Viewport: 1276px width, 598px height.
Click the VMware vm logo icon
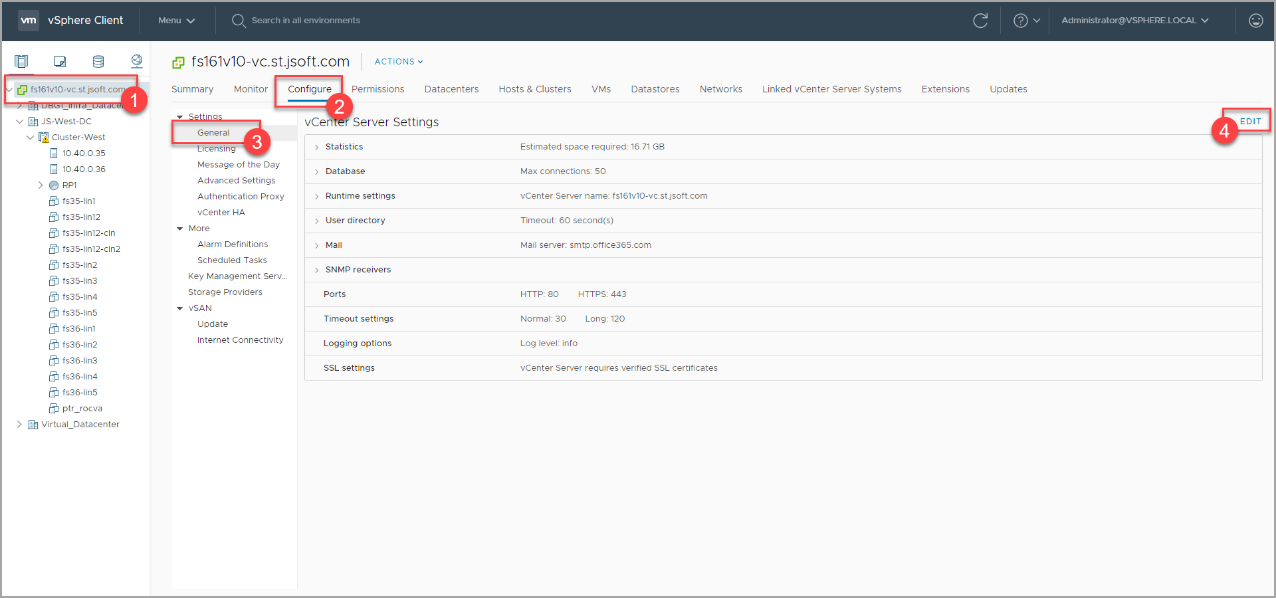pos(29,20)
